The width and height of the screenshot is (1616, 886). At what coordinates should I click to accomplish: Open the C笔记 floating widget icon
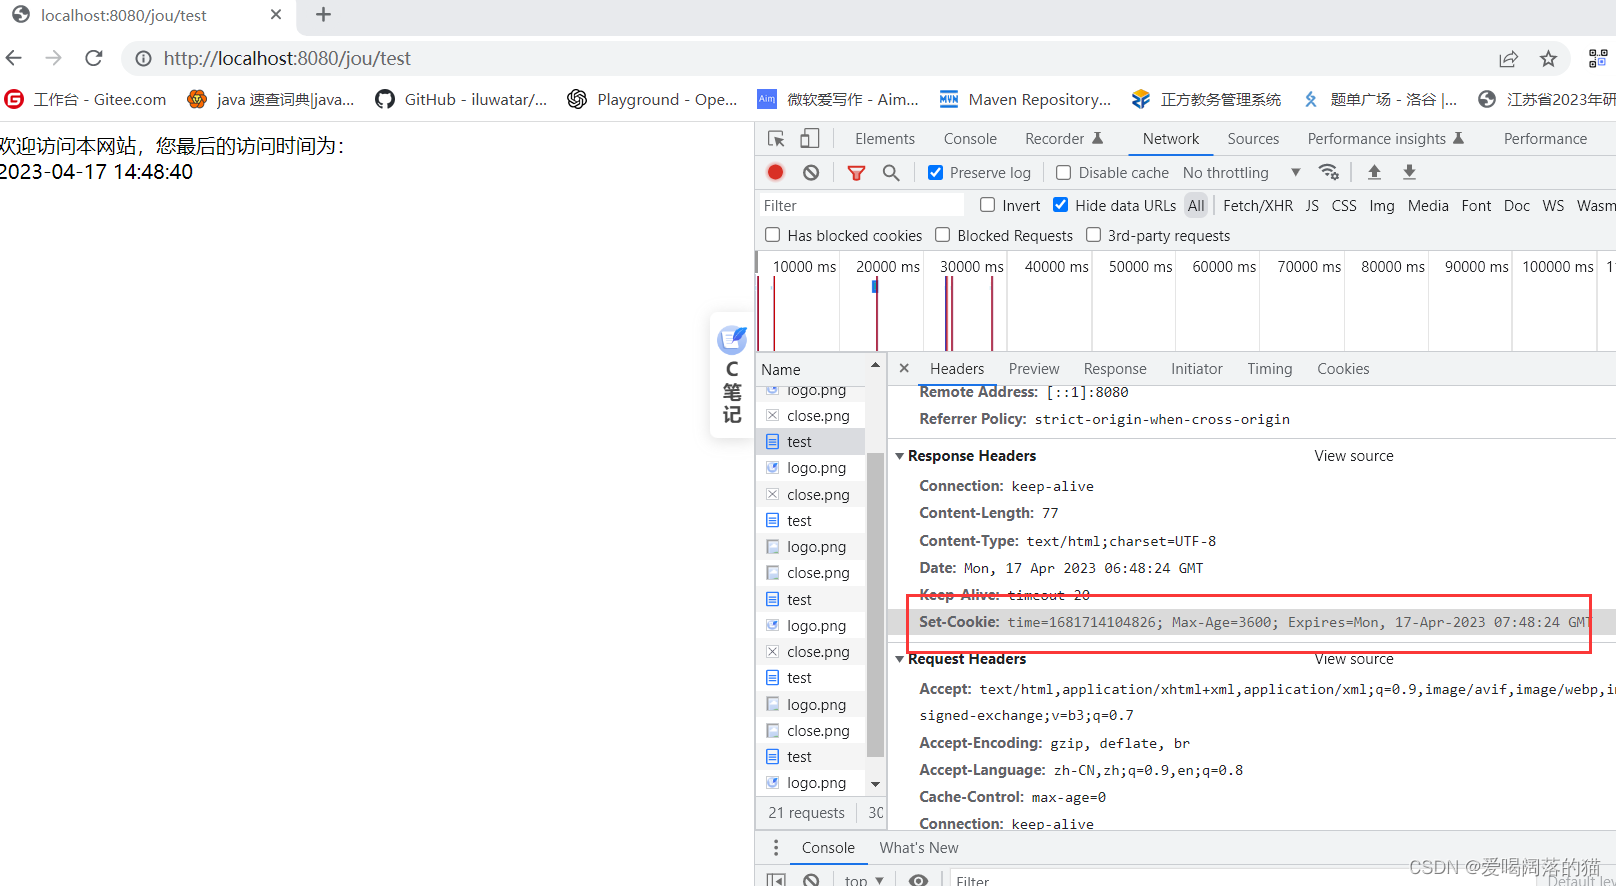pos(732,375)
